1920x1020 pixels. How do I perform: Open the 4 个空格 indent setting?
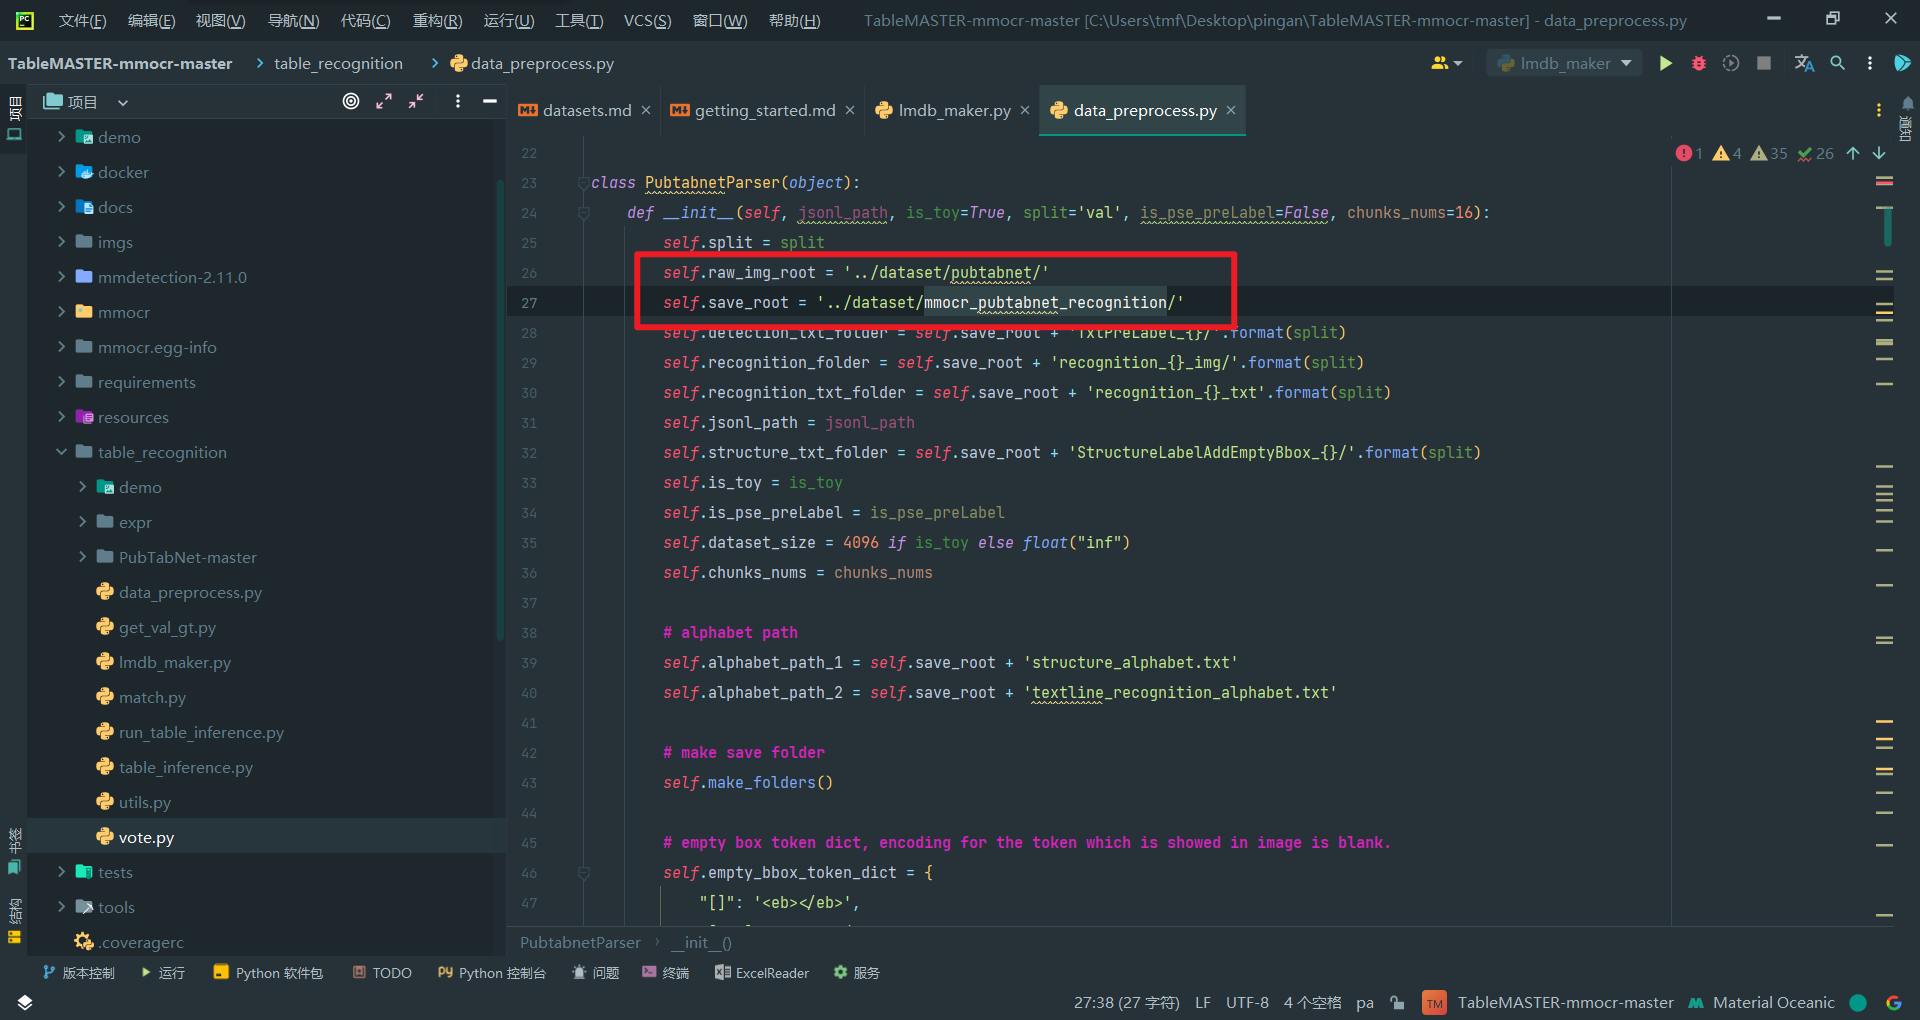pos(1312,1002)
